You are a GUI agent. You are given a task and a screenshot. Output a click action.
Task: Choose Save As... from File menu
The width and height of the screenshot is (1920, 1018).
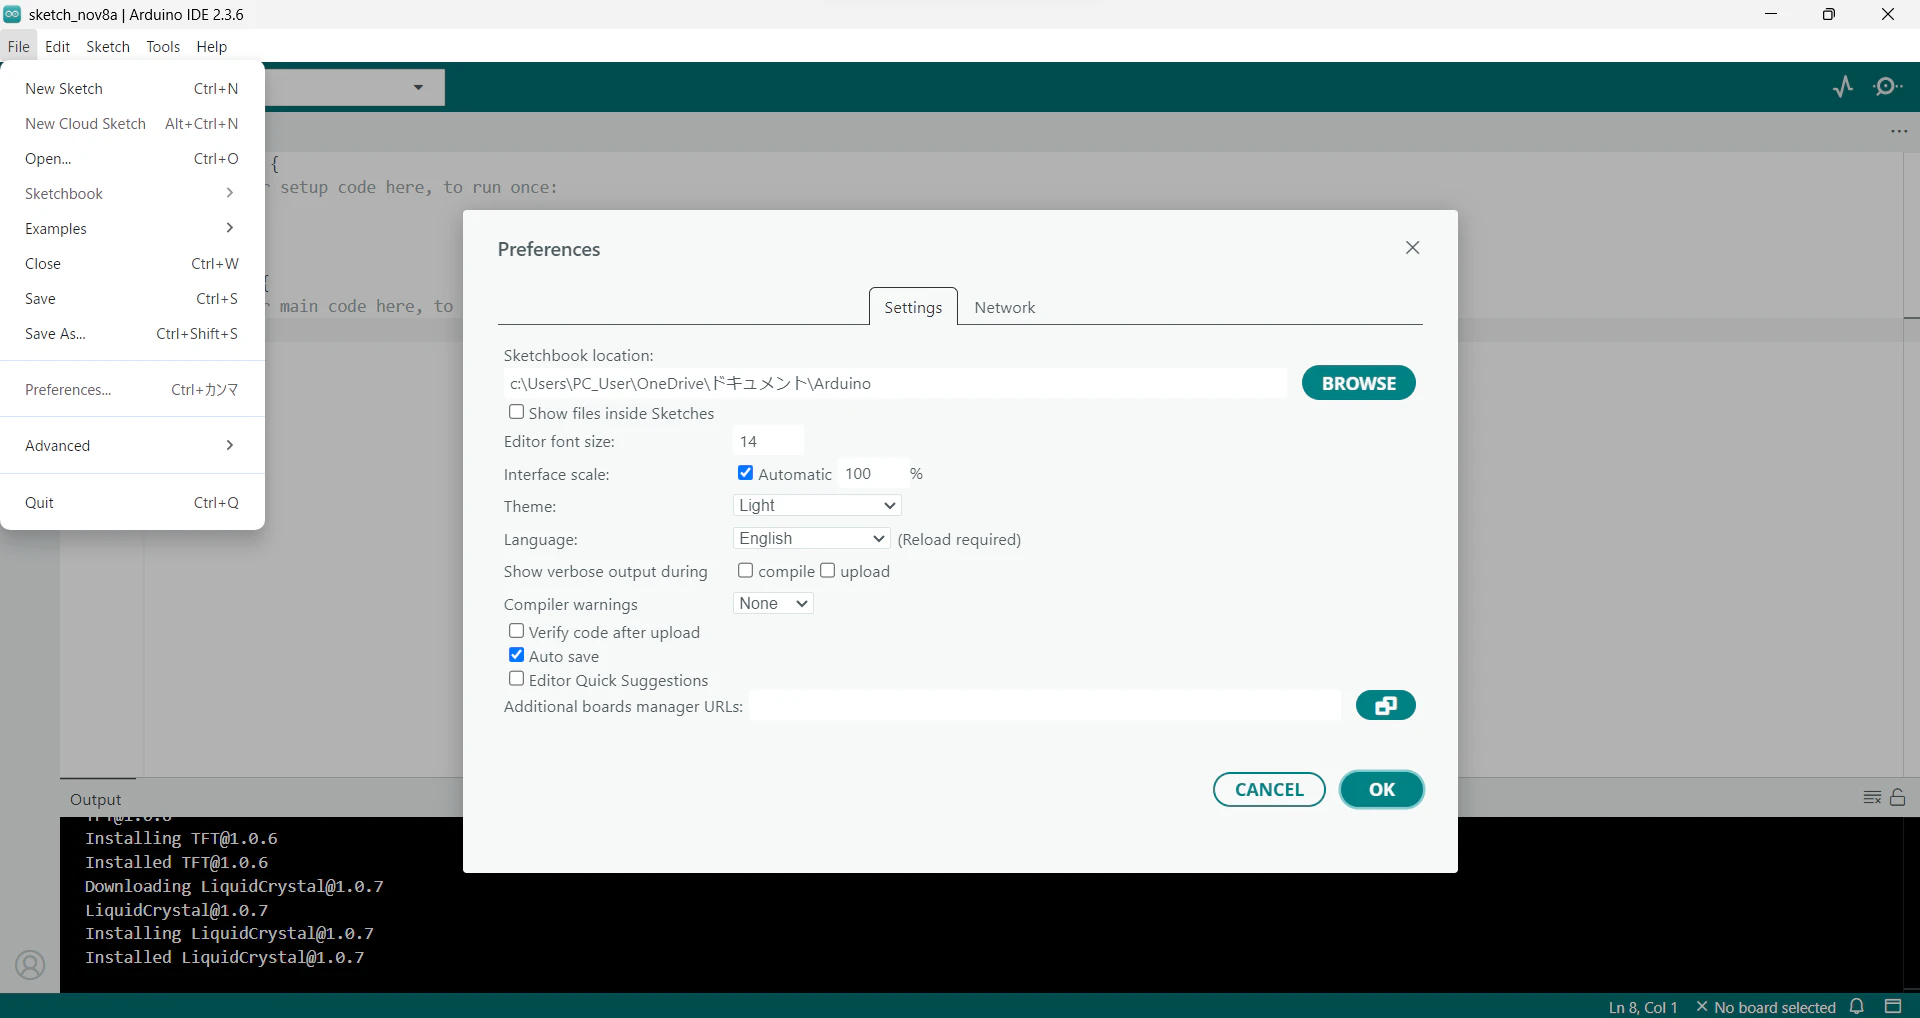click(x=132, y=333)
